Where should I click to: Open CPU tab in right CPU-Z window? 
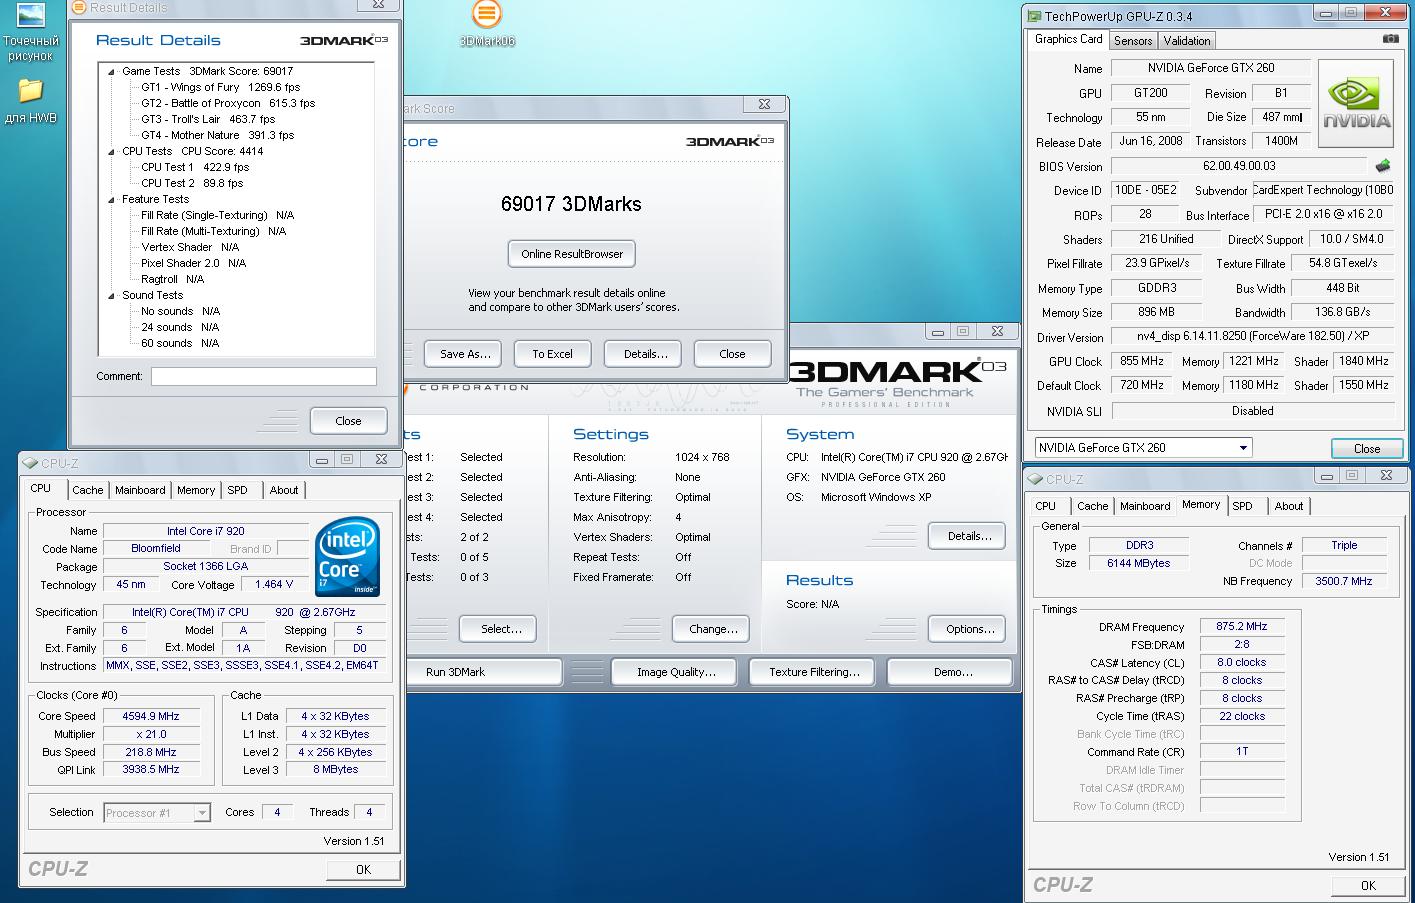[x=1046, y=506]
